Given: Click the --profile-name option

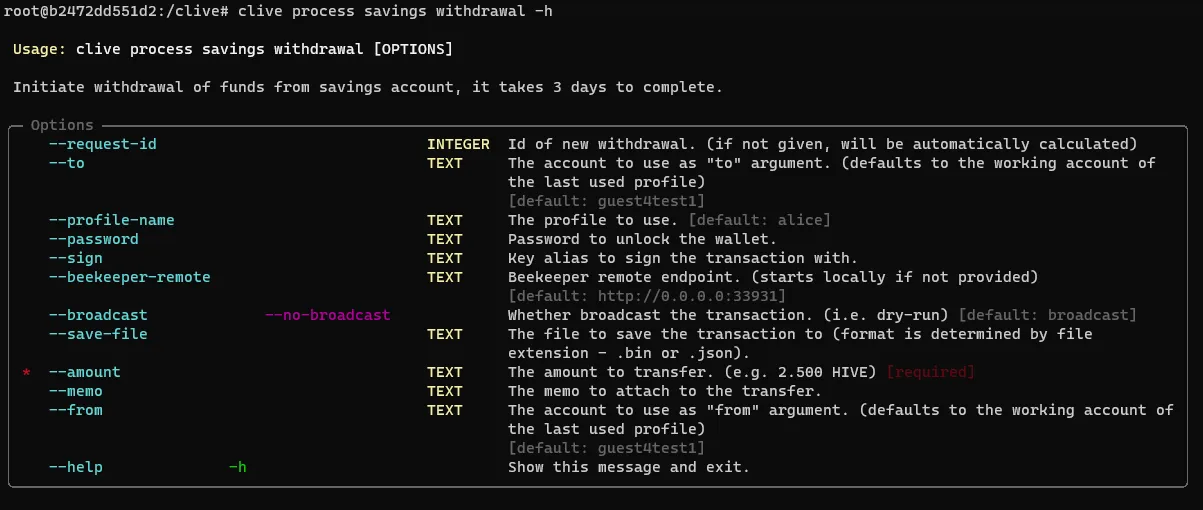Looking at the screenshot, I should (x=112, y=220).
